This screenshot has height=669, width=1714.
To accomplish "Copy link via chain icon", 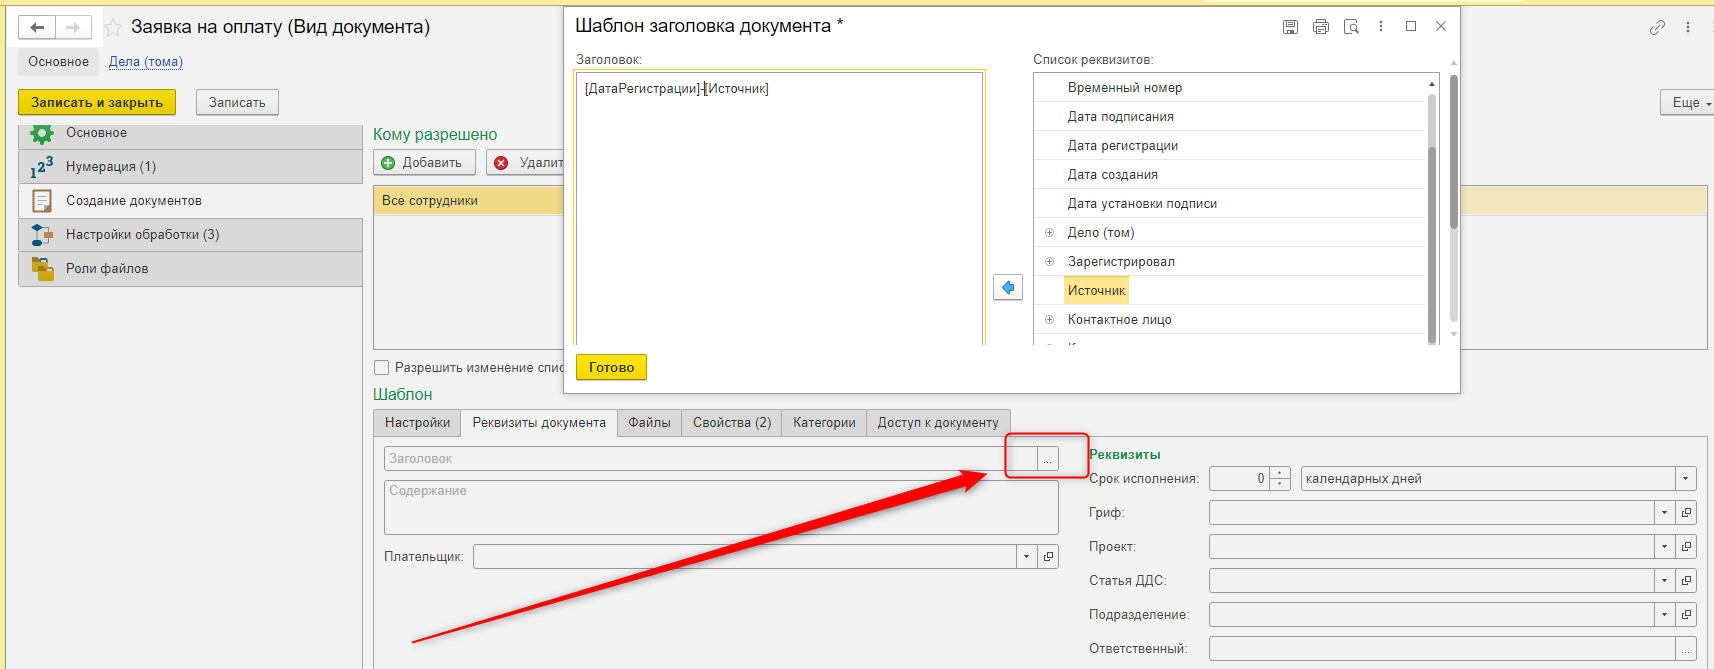I will point(1657,27).
